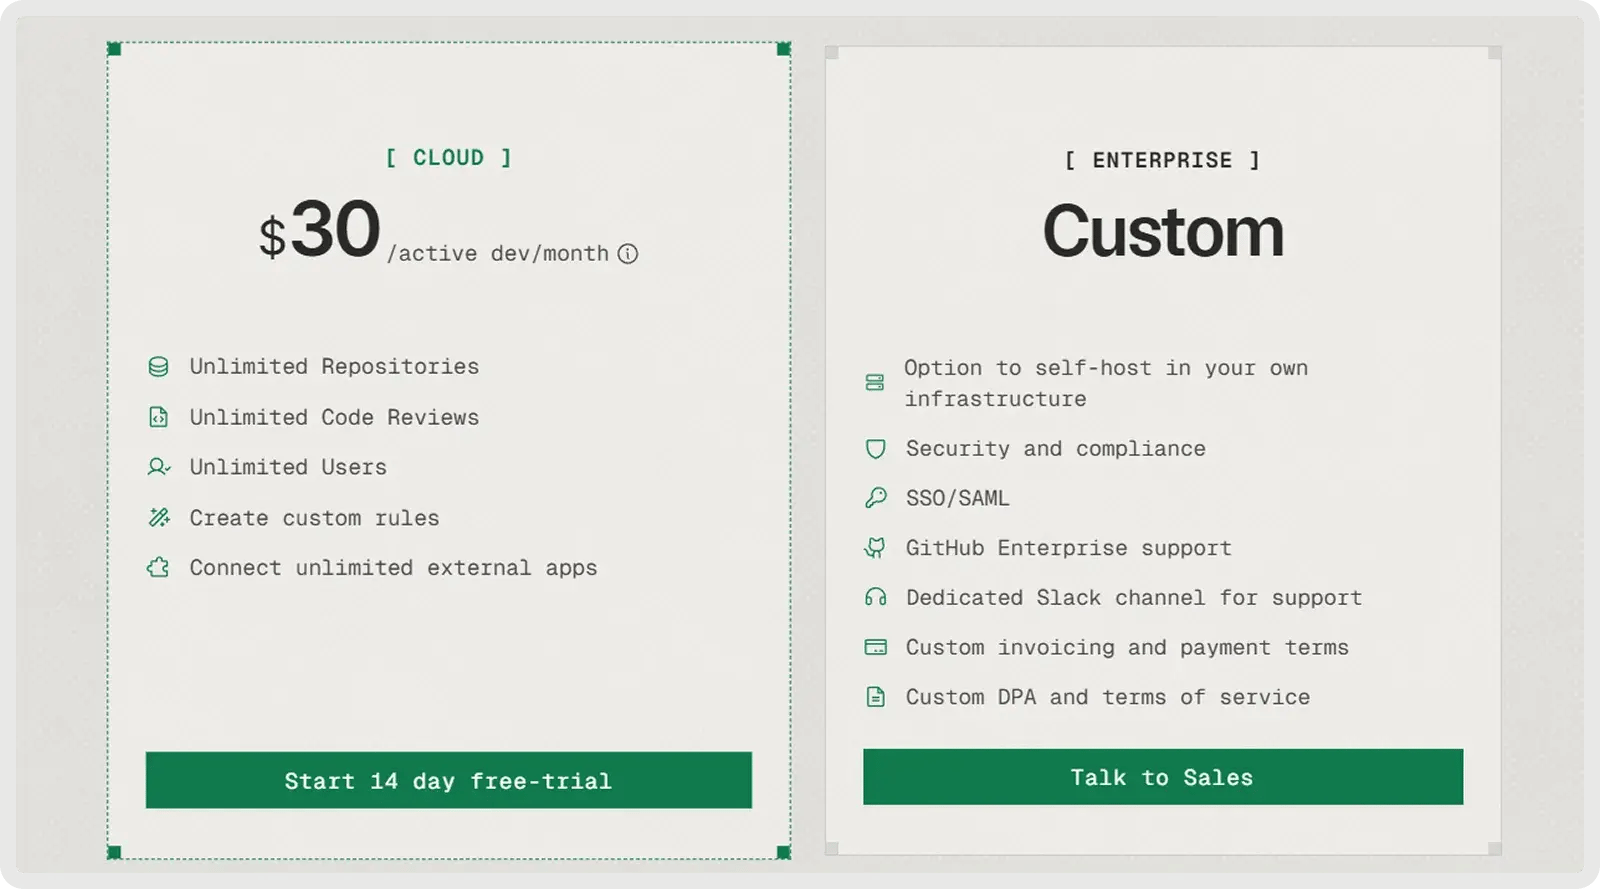Click the GitHub icon for Enterprise support

[x=875, y=548]
